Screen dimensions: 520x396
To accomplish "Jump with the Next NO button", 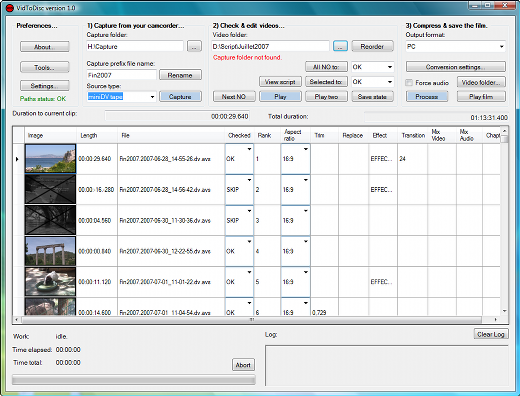I will click(234, 97).
